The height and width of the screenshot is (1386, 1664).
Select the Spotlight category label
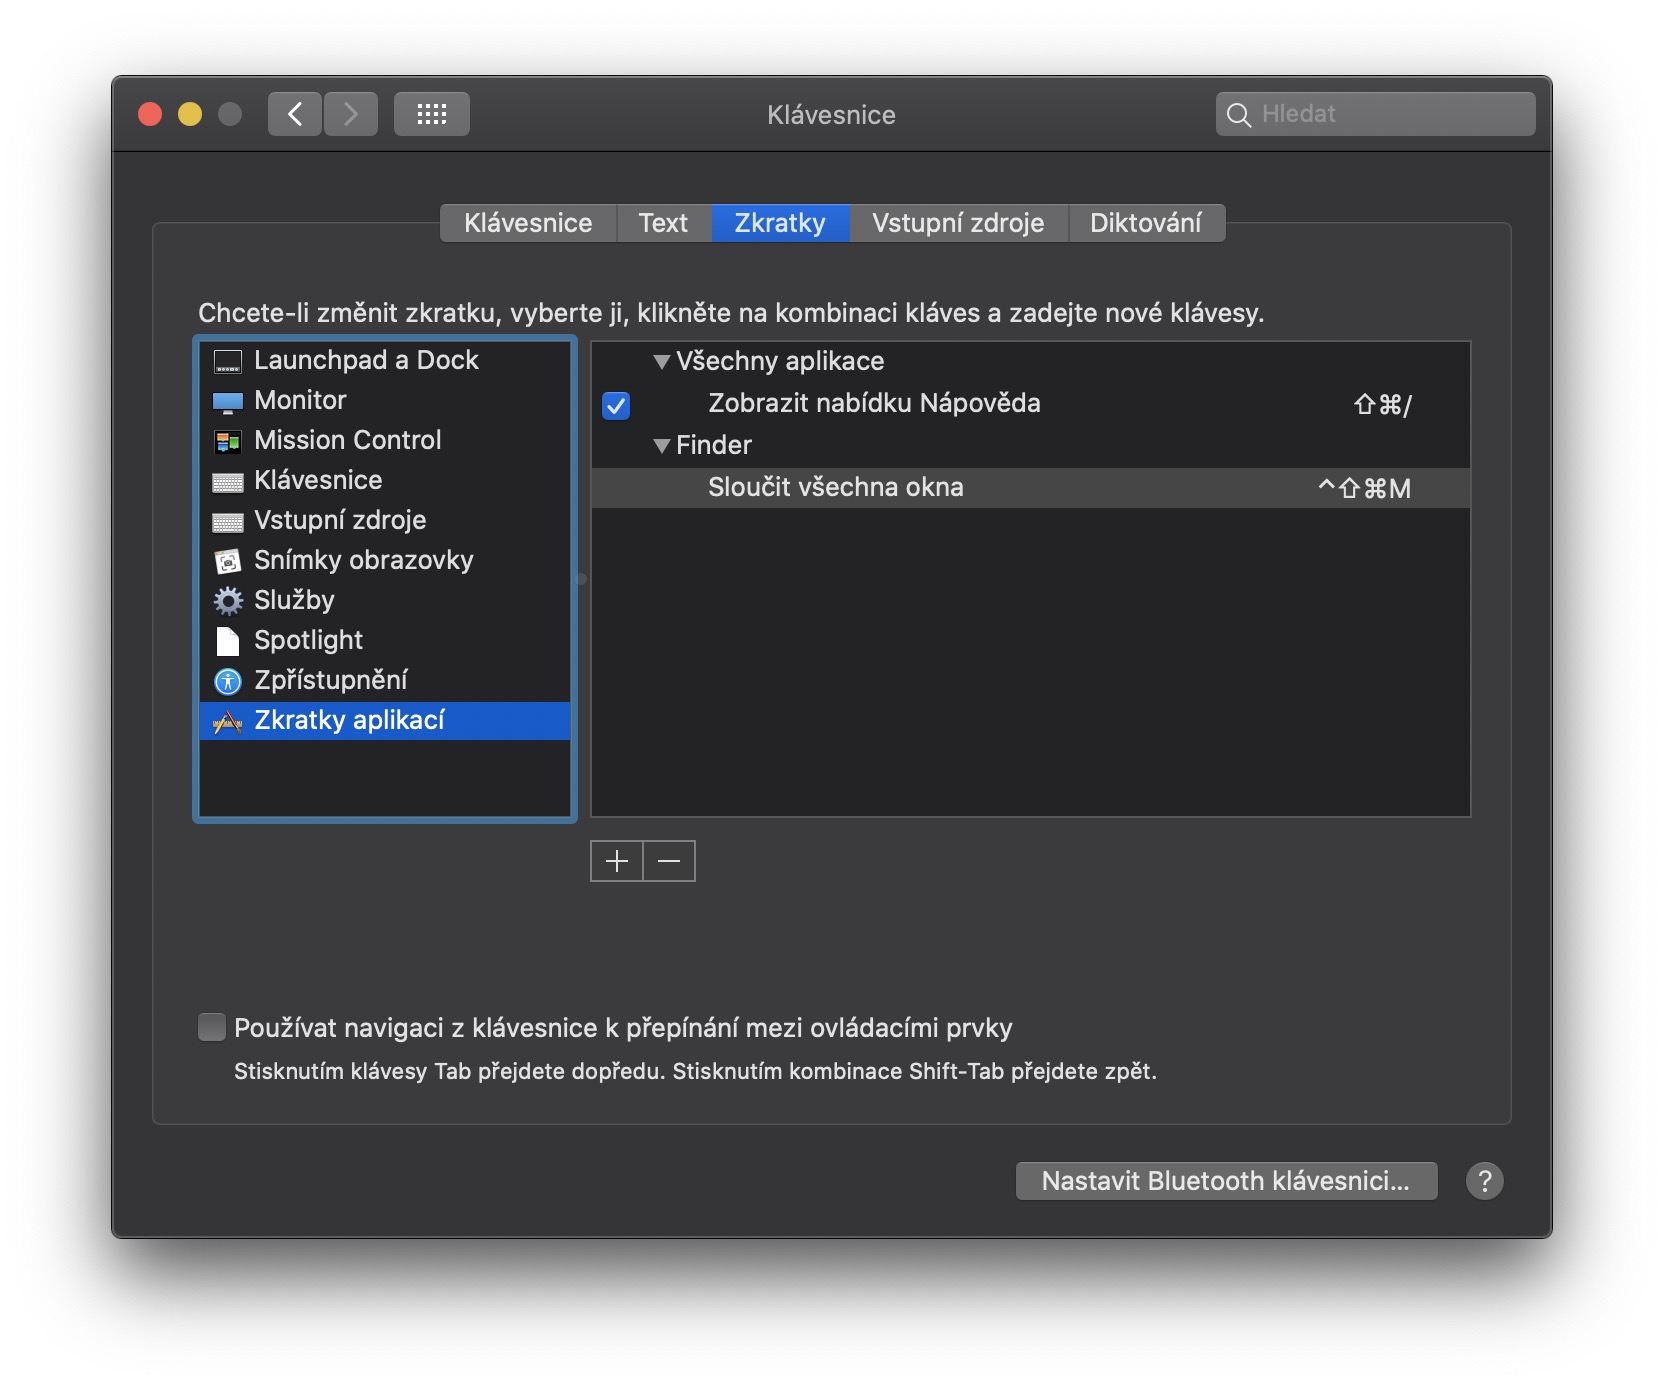click(x=308, y=640)
